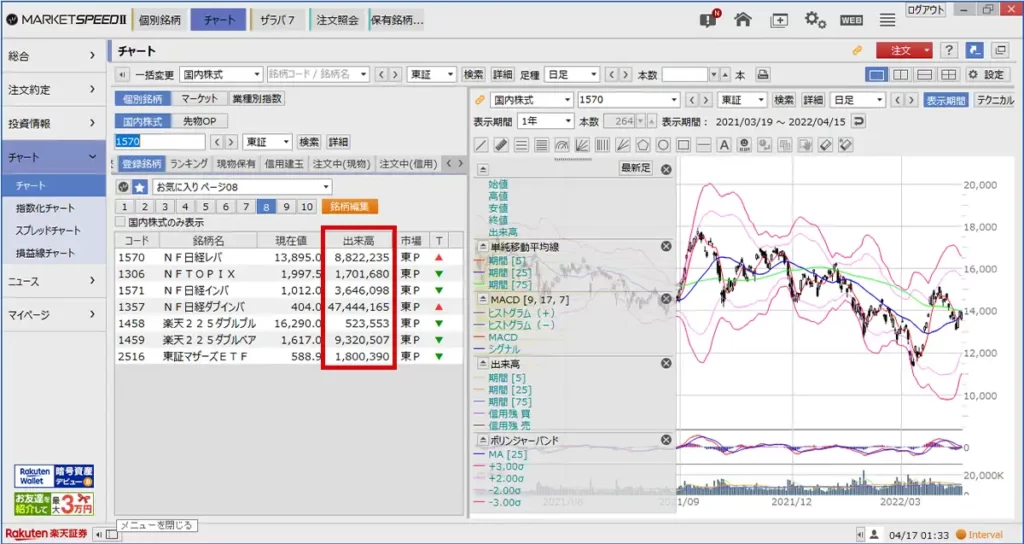1024x544 pixels.
Task: Click the favorites star icon
Action: coord(140,187)
